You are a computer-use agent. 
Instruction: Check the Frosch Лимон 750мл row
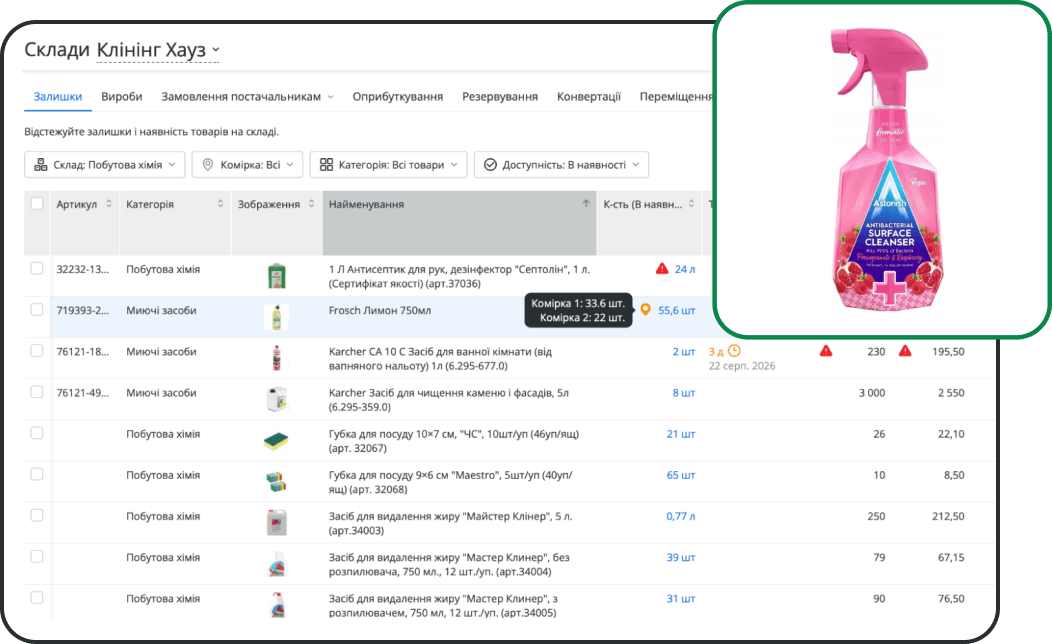[37, 309]
